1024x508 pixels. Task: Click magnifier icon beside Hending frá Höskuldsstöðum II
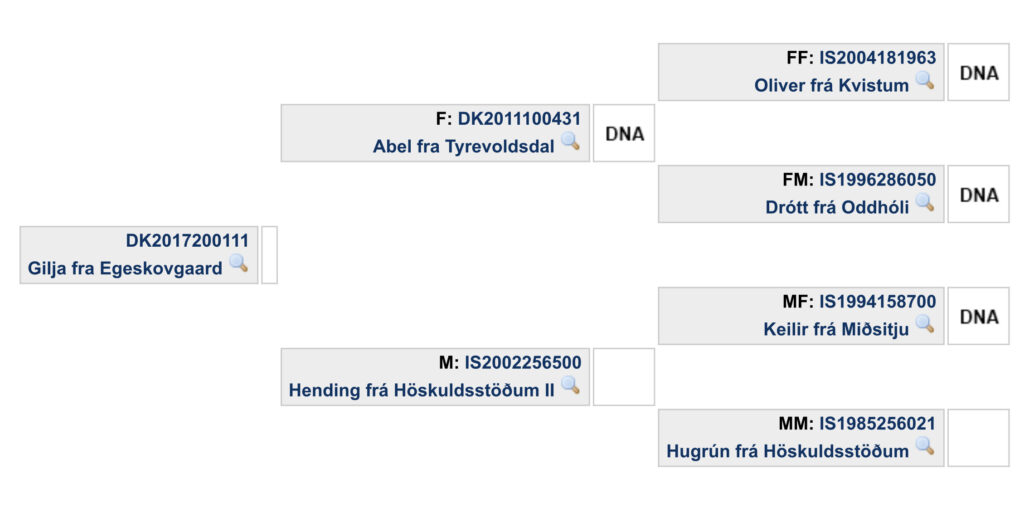pyautogui.click(x=570, y=386)
